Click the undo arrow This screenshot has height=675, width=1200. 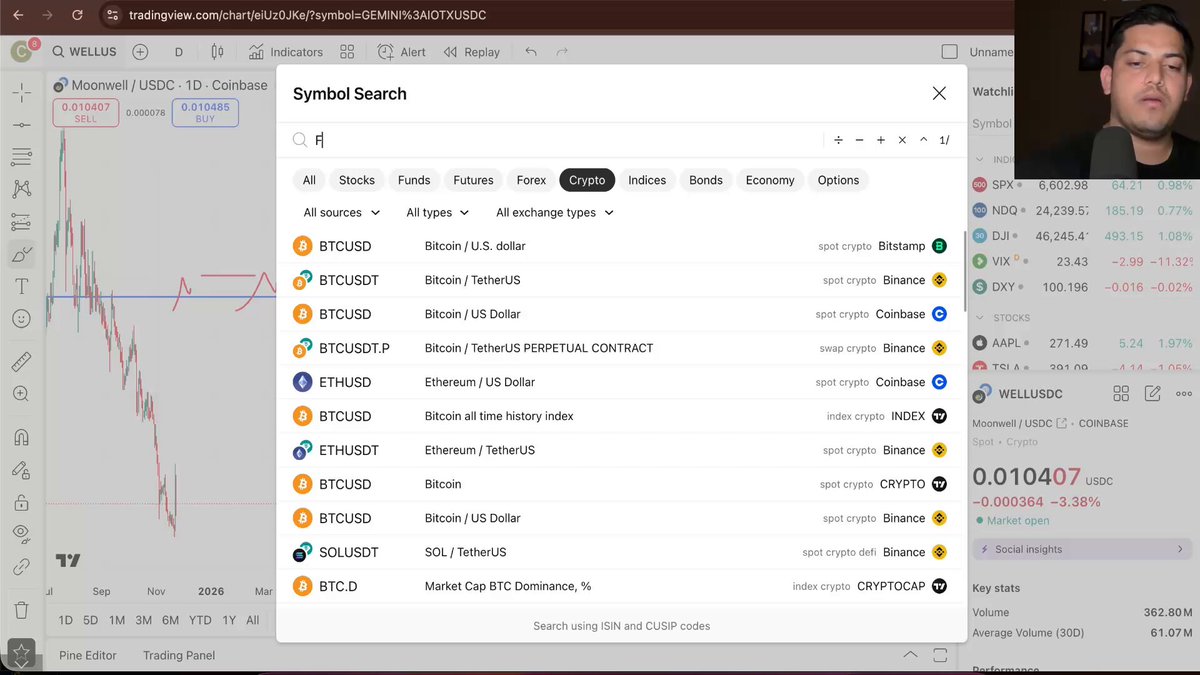coord(531,52)
